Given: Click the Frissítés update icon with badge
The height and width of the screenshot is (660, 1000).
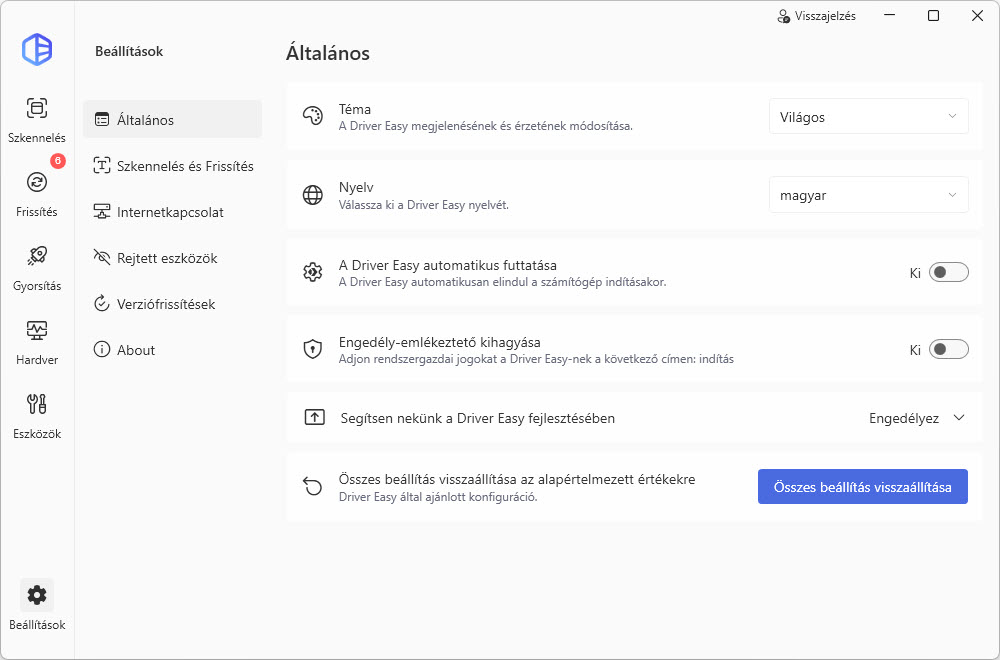Looking at the screenshot, I should click(x=37, y=182).
